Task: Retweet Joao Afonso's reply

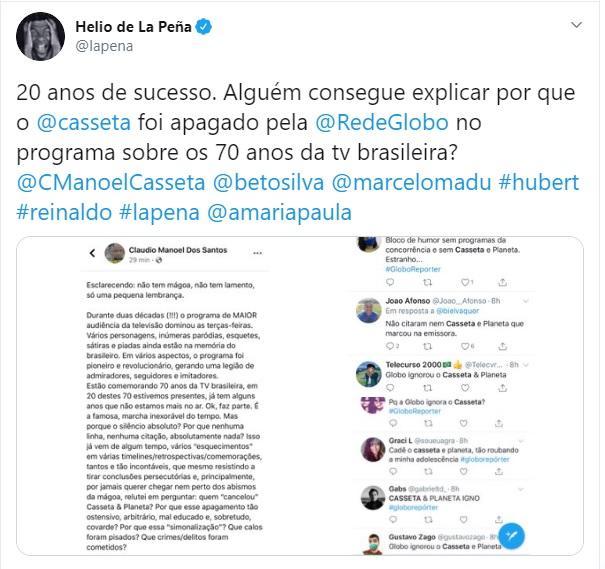Action: point(427,346)
